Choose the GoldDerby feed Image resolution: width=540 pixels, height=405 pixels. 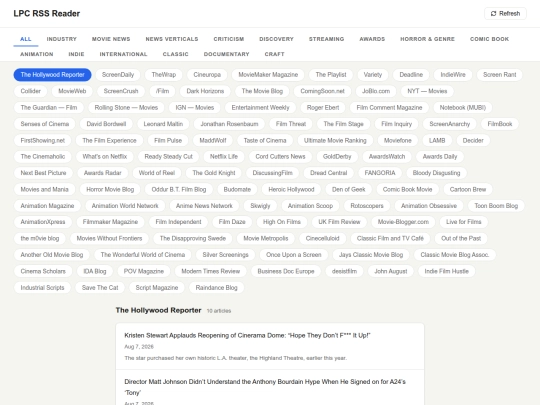(x=337, y=157)
